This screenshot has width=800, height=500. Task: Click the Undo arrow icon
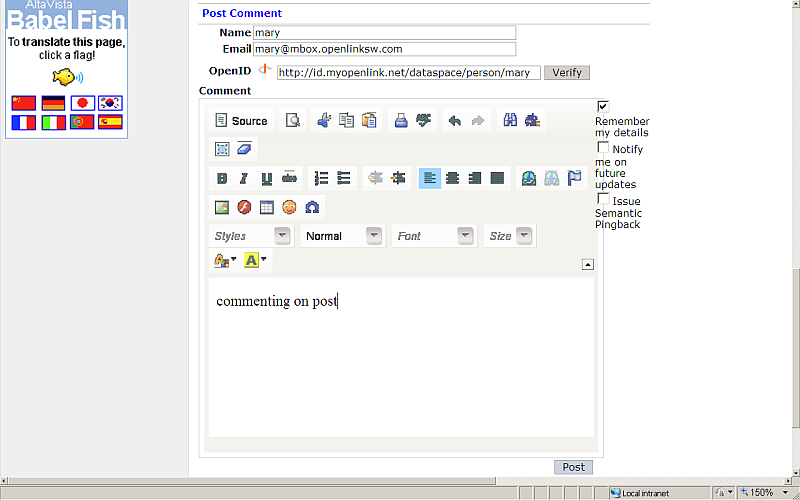point(455,121)
